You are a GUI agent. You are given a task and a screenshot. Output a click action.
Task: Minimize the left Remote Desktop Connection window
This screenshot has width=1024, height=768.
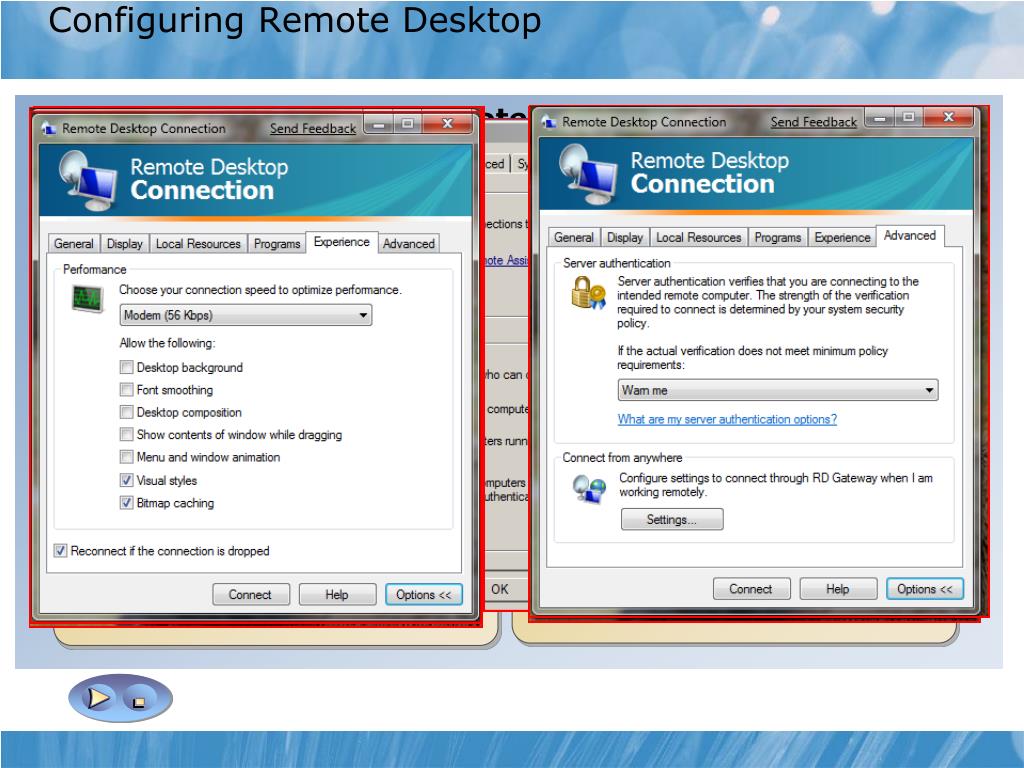[x=379, y=124]
